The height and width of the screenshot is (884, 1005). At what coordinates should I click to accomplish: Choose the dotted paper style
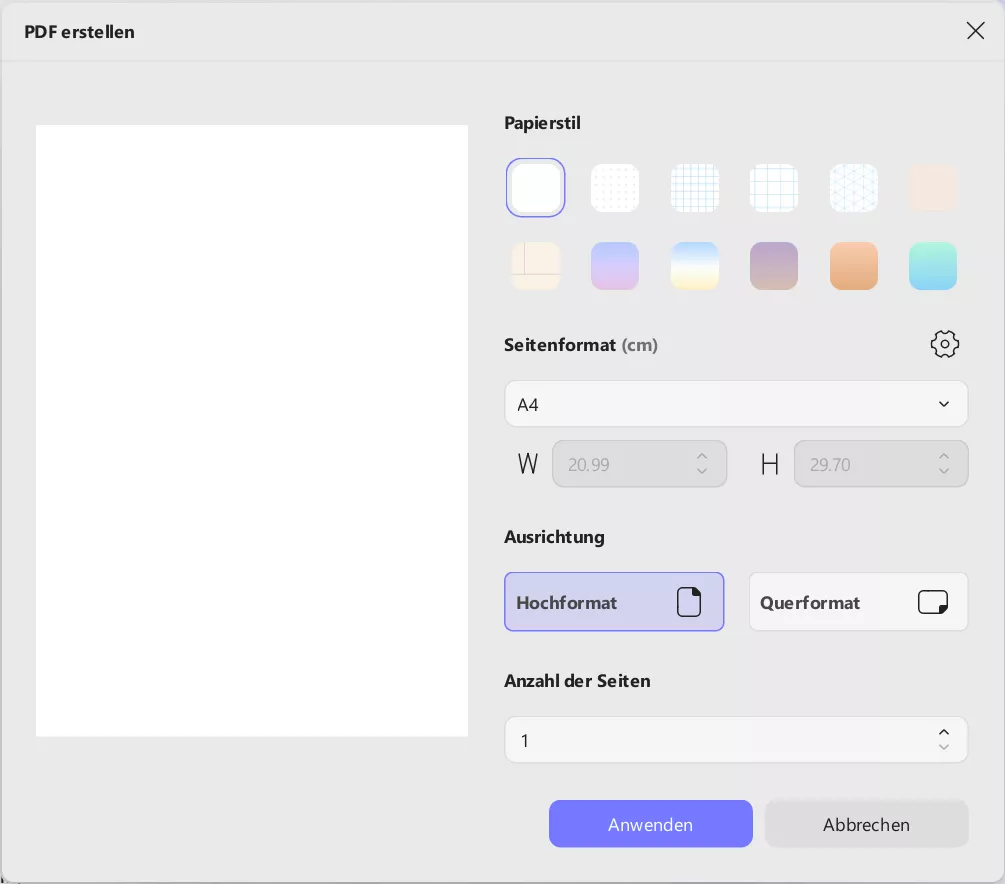coord(615,188)
